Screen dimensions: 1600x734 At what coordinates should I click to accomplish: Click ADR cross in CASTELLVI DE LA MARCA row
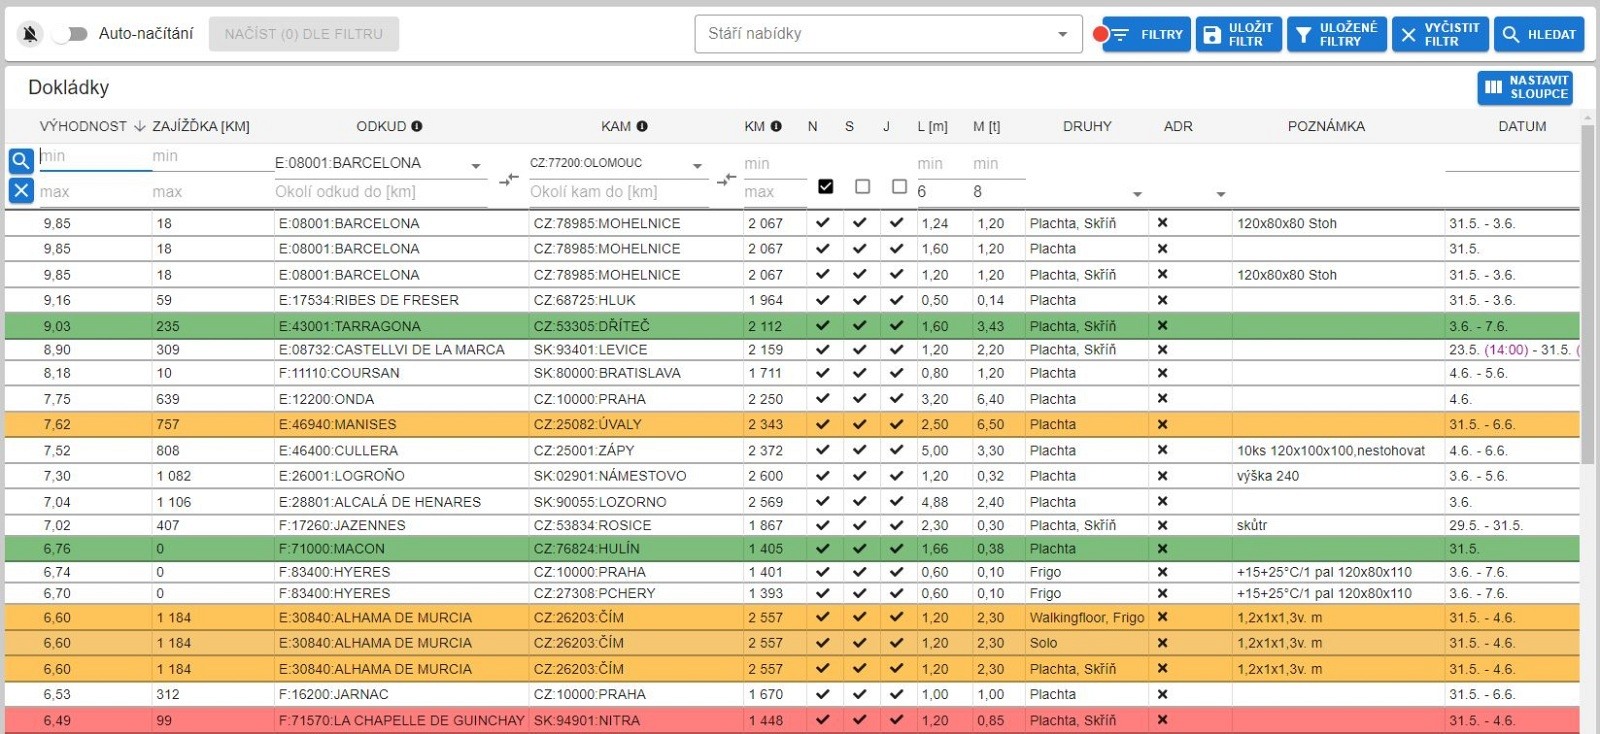(1162, 349)
